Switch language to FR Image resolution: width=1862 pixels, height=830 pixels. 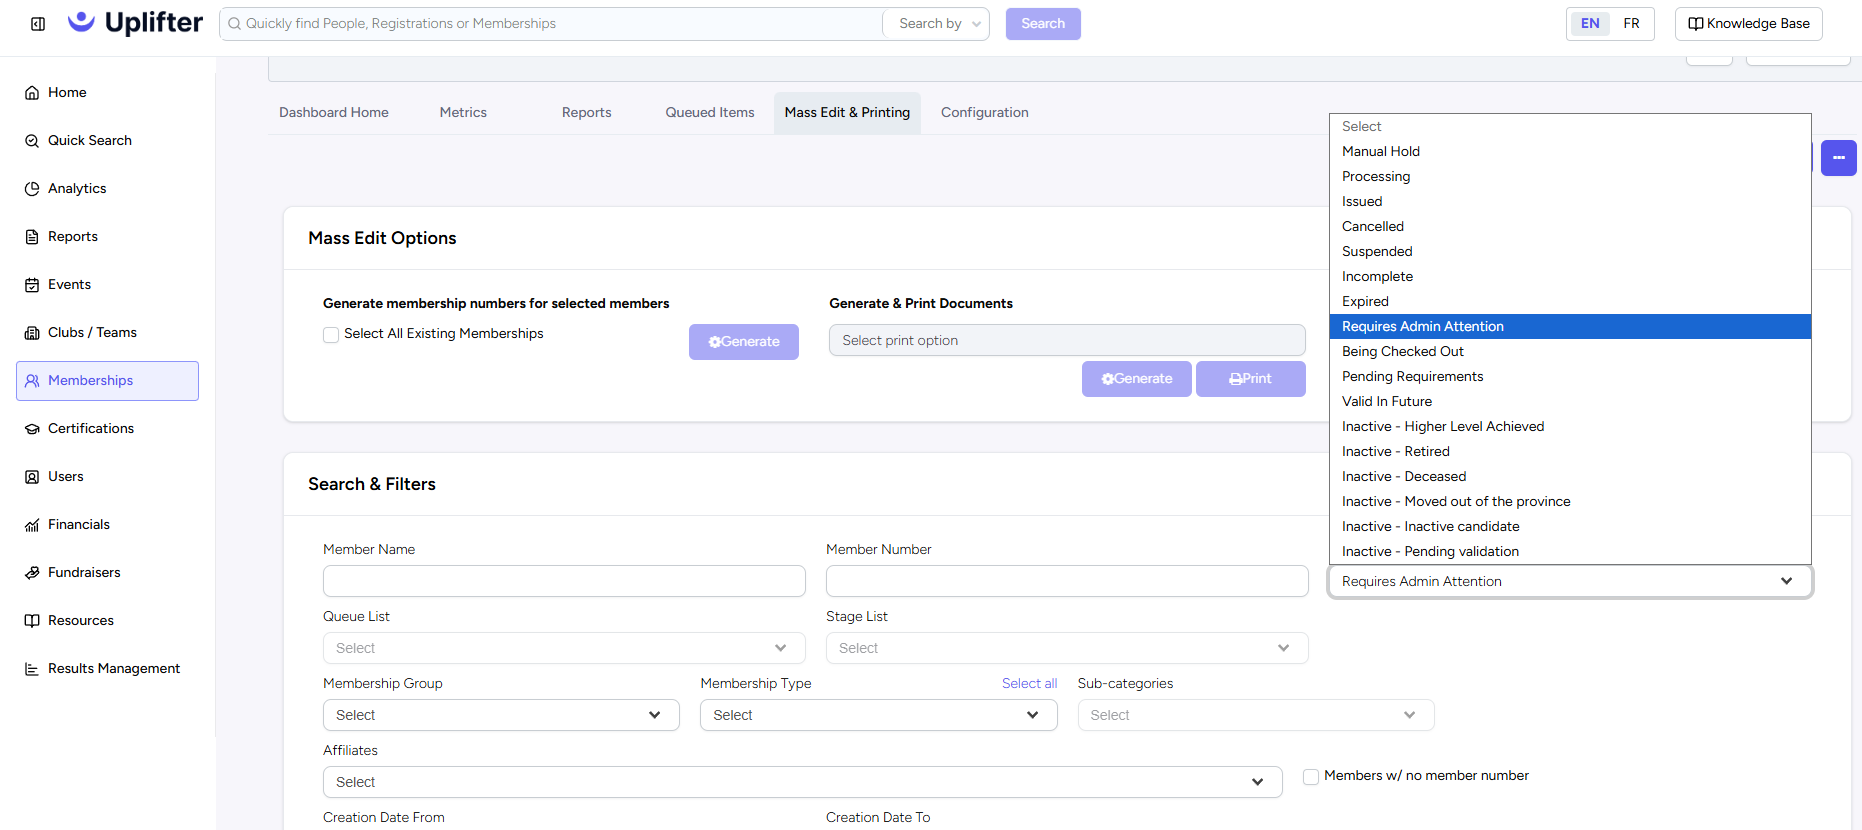click(1632, 24)
